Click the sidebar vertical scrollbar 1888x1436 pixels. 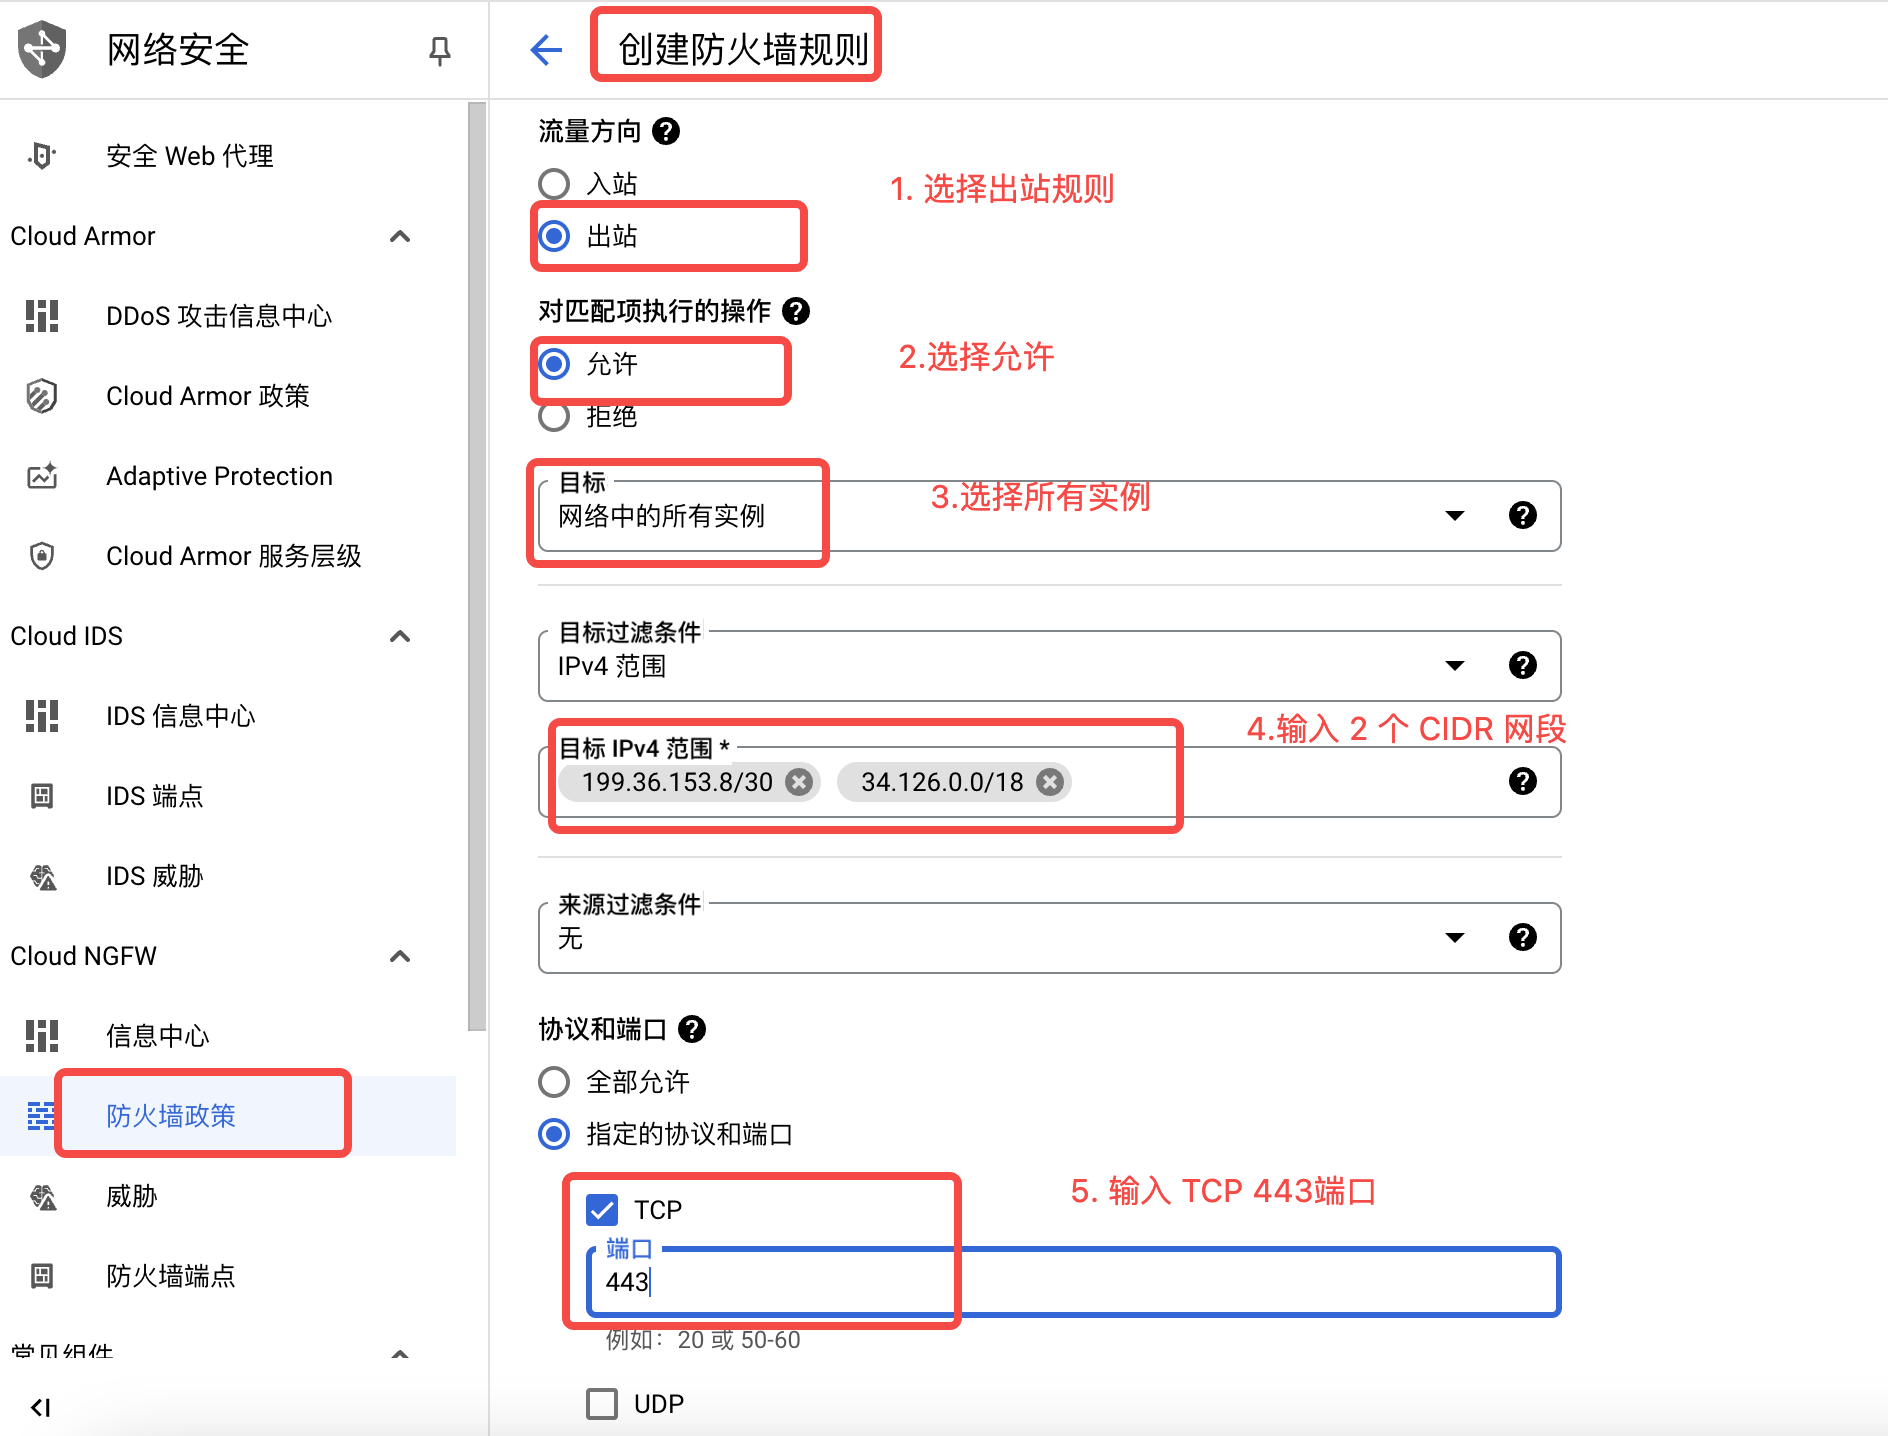(x=477, y=565)
